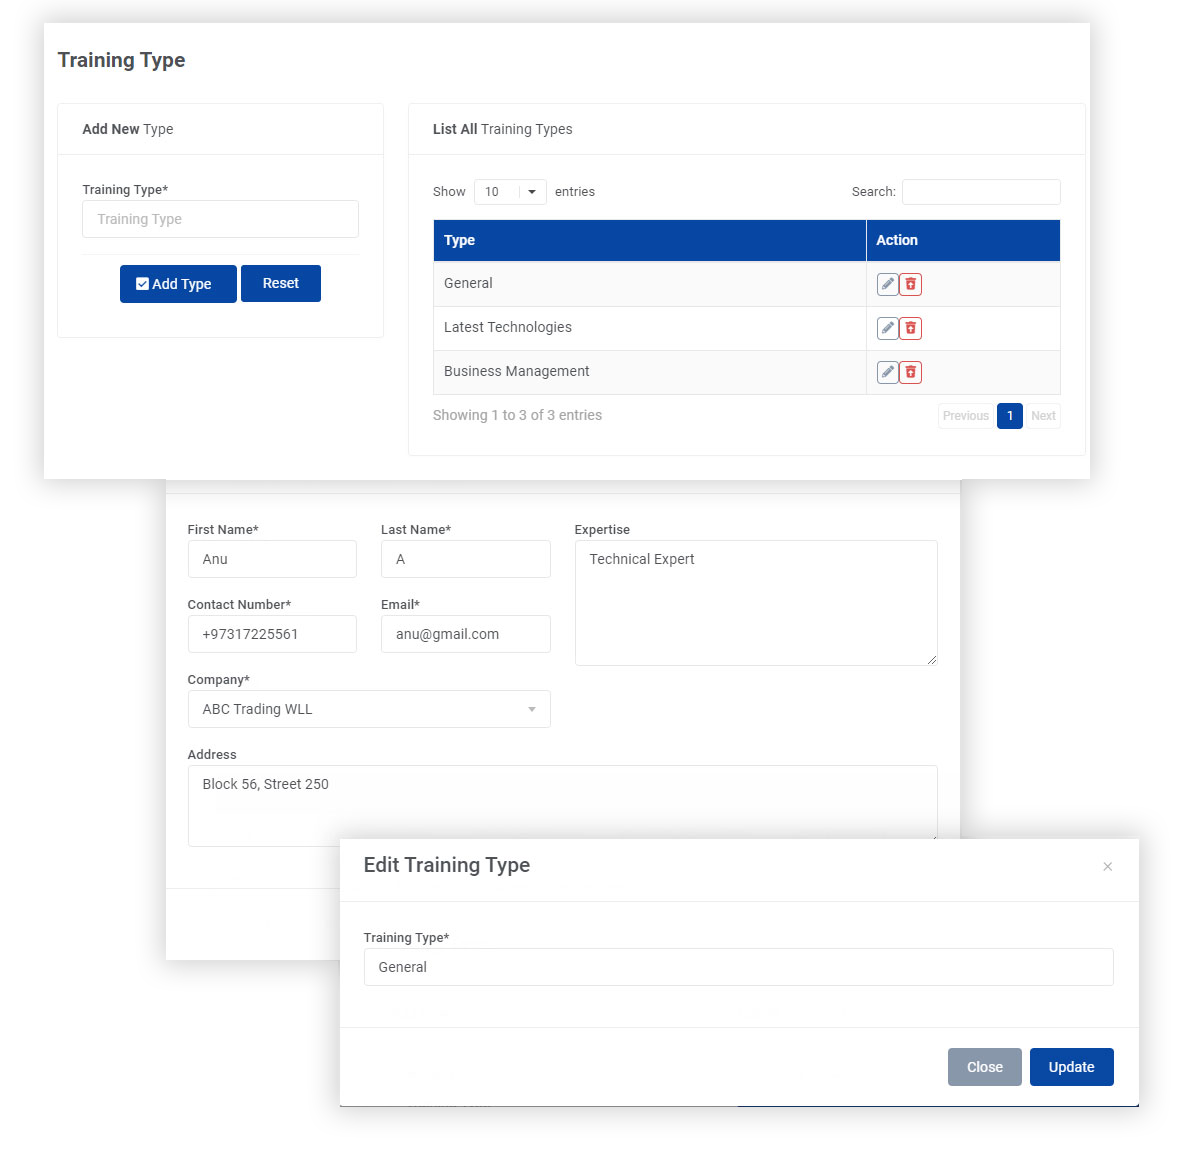Click the Training Type input in Add New form

coord(220,219)
